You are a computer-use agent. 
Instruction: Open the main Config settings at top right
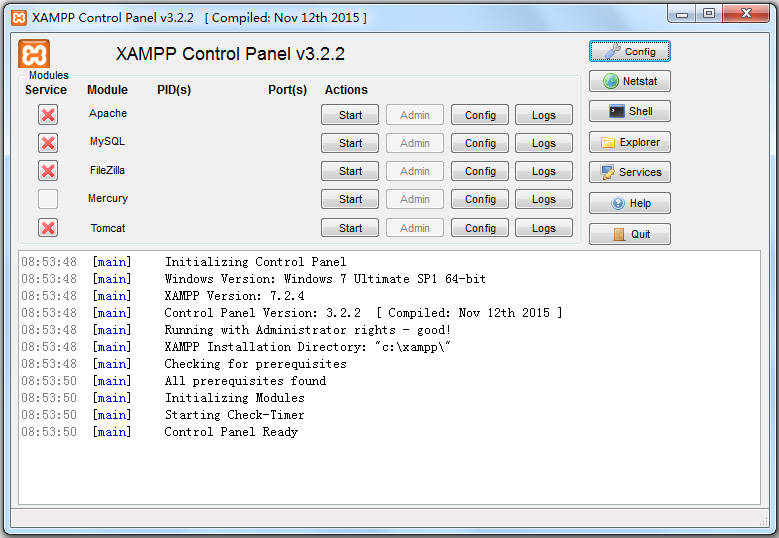coord(629,51)
